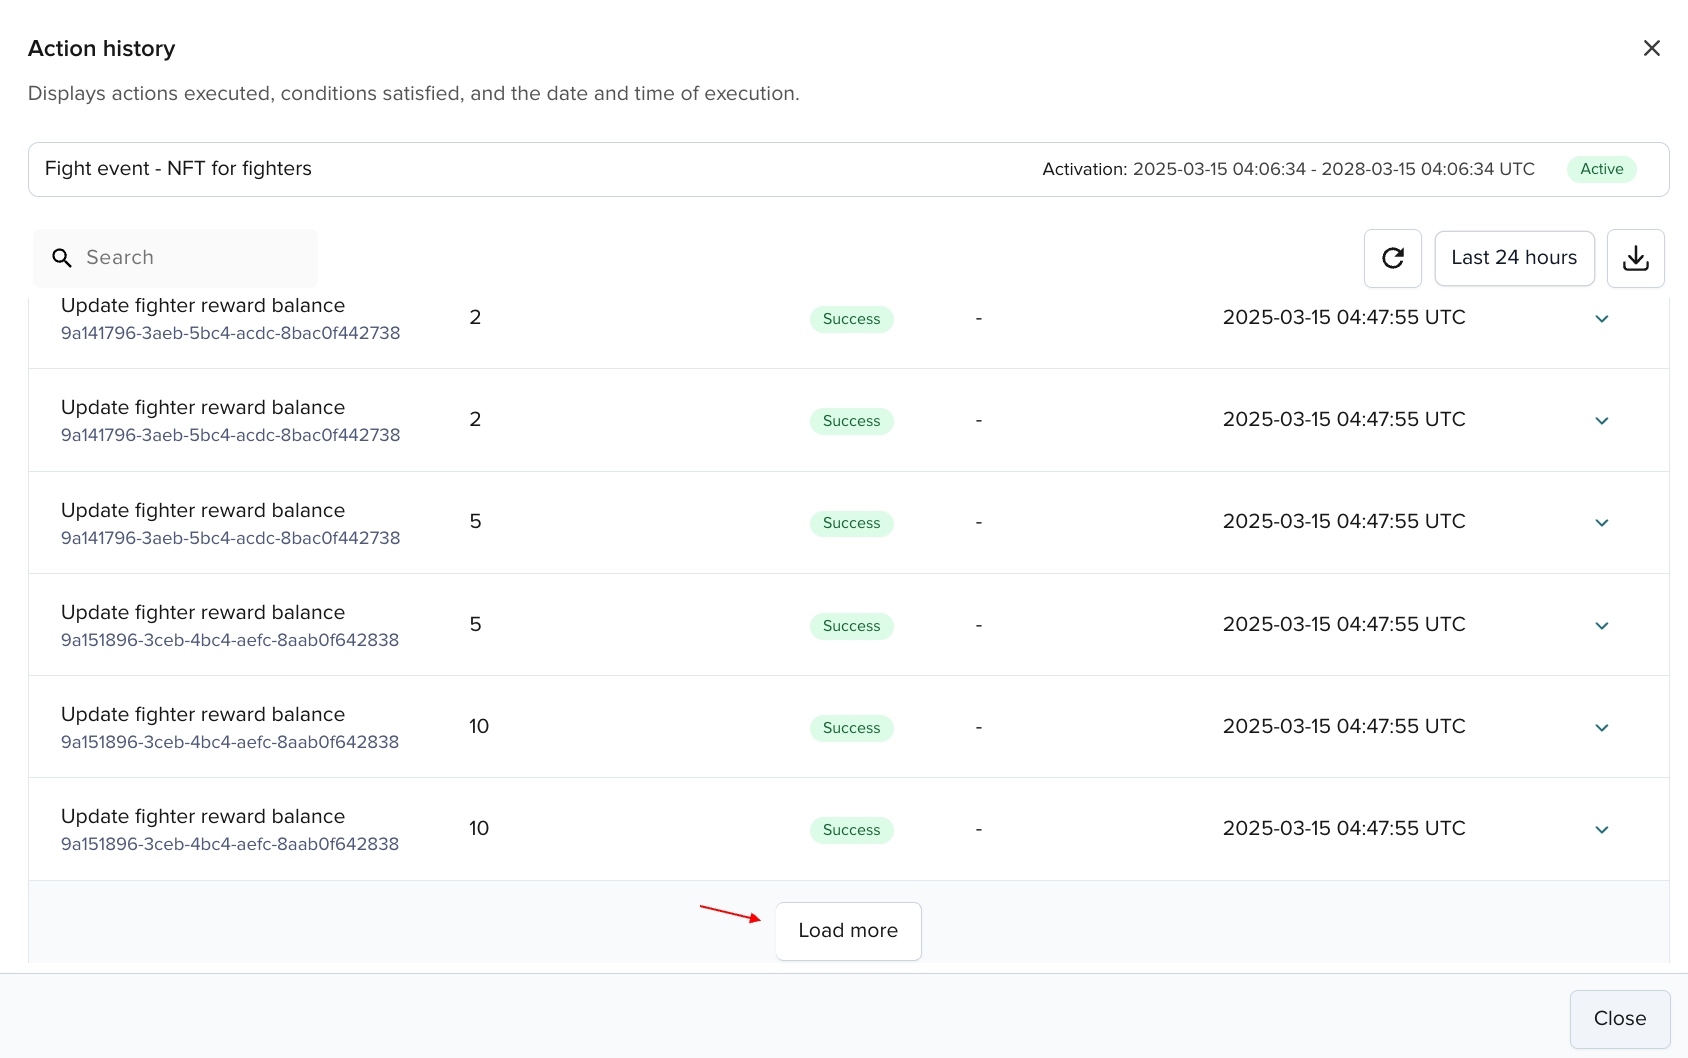This screenshot has width=1688, height=1058.
Task: Close the Action history dialog with the X icon
Action: click(x=1651, y=48)
